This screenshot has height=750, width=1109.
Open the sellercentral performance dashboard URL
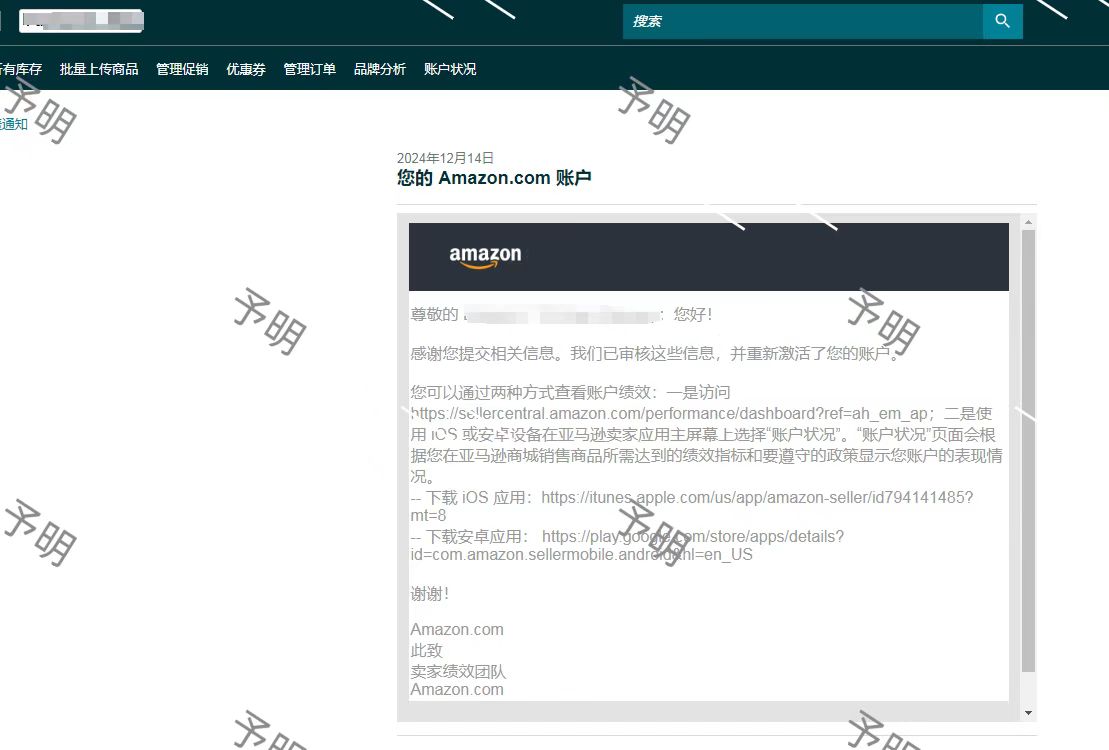(668, 414)
